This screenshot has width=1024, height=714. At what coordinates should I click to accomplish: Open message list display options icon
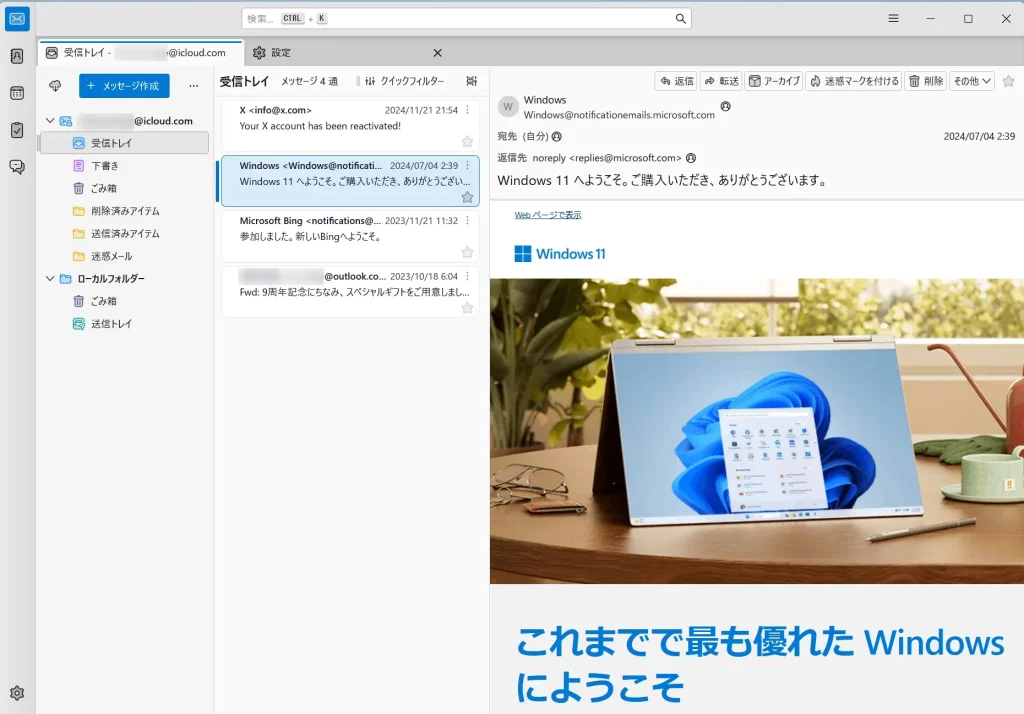(472, 81)
